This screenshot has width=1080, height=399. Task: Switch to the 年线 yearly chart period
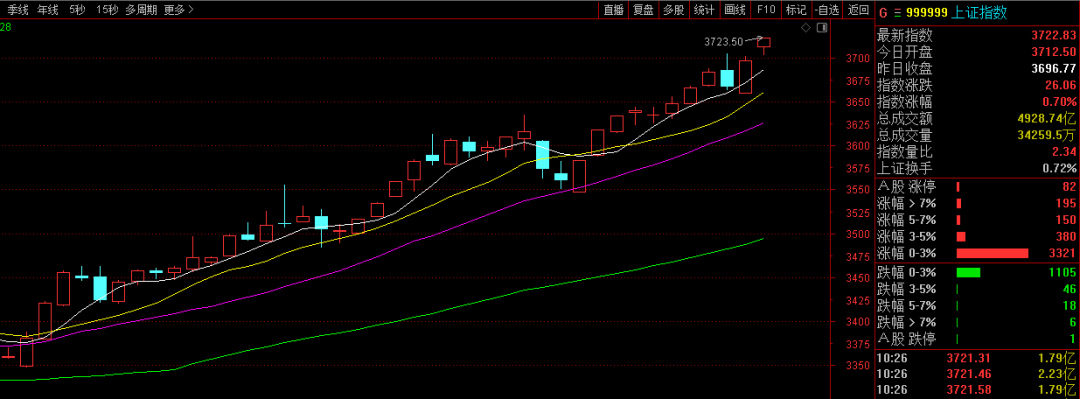pyautogui.click(x=48, y=10)
